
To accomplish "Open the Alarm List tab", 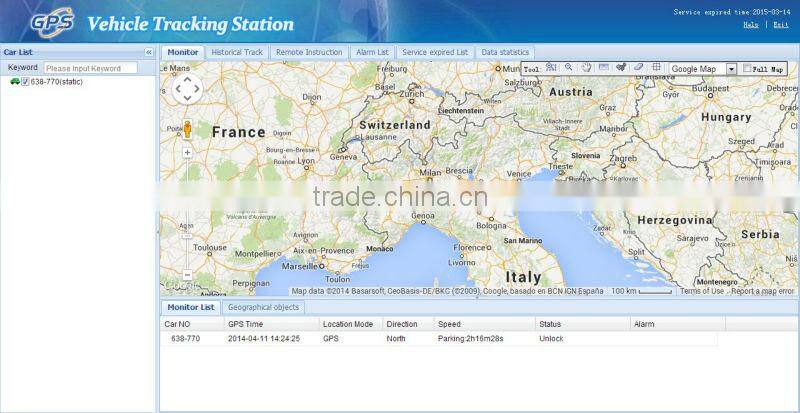I will (372, 52).
